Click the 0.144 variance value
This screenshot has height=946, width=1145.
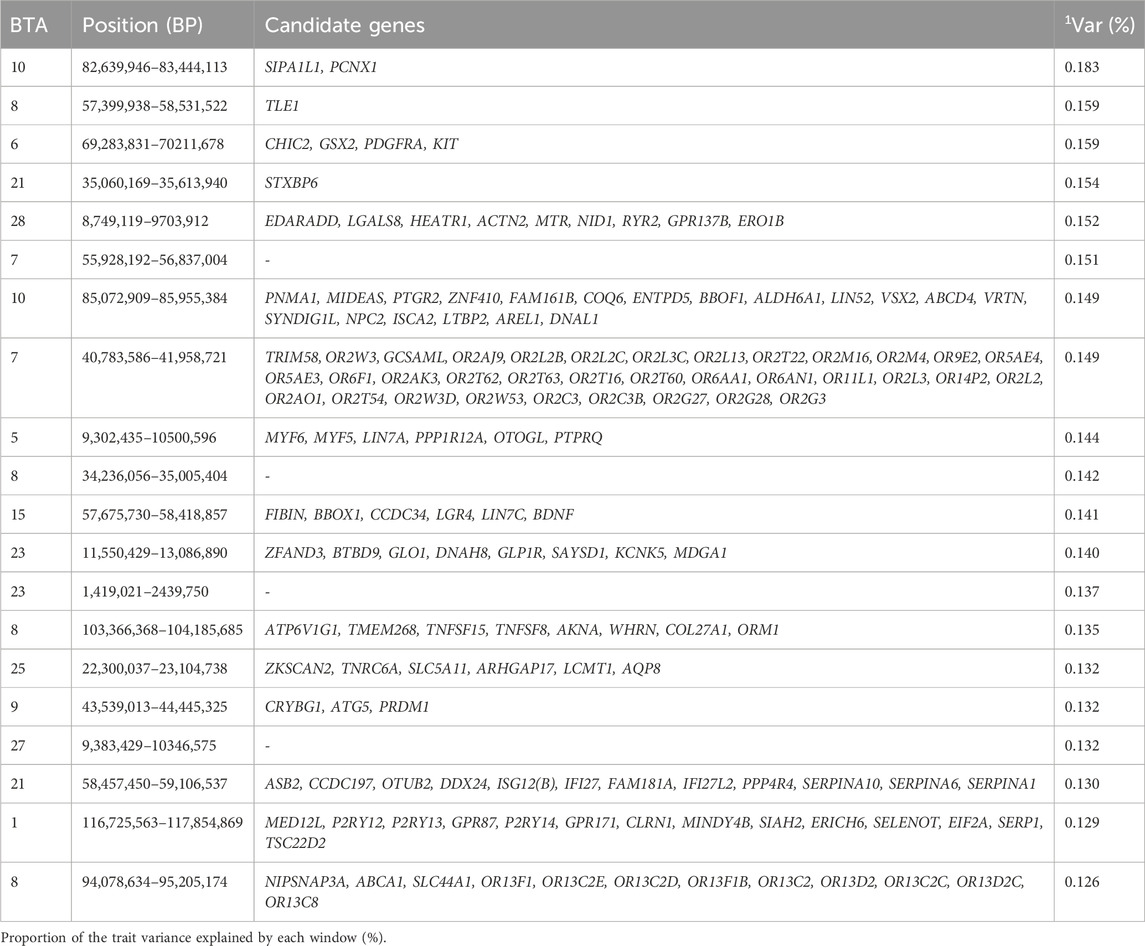coord(1081,438)
